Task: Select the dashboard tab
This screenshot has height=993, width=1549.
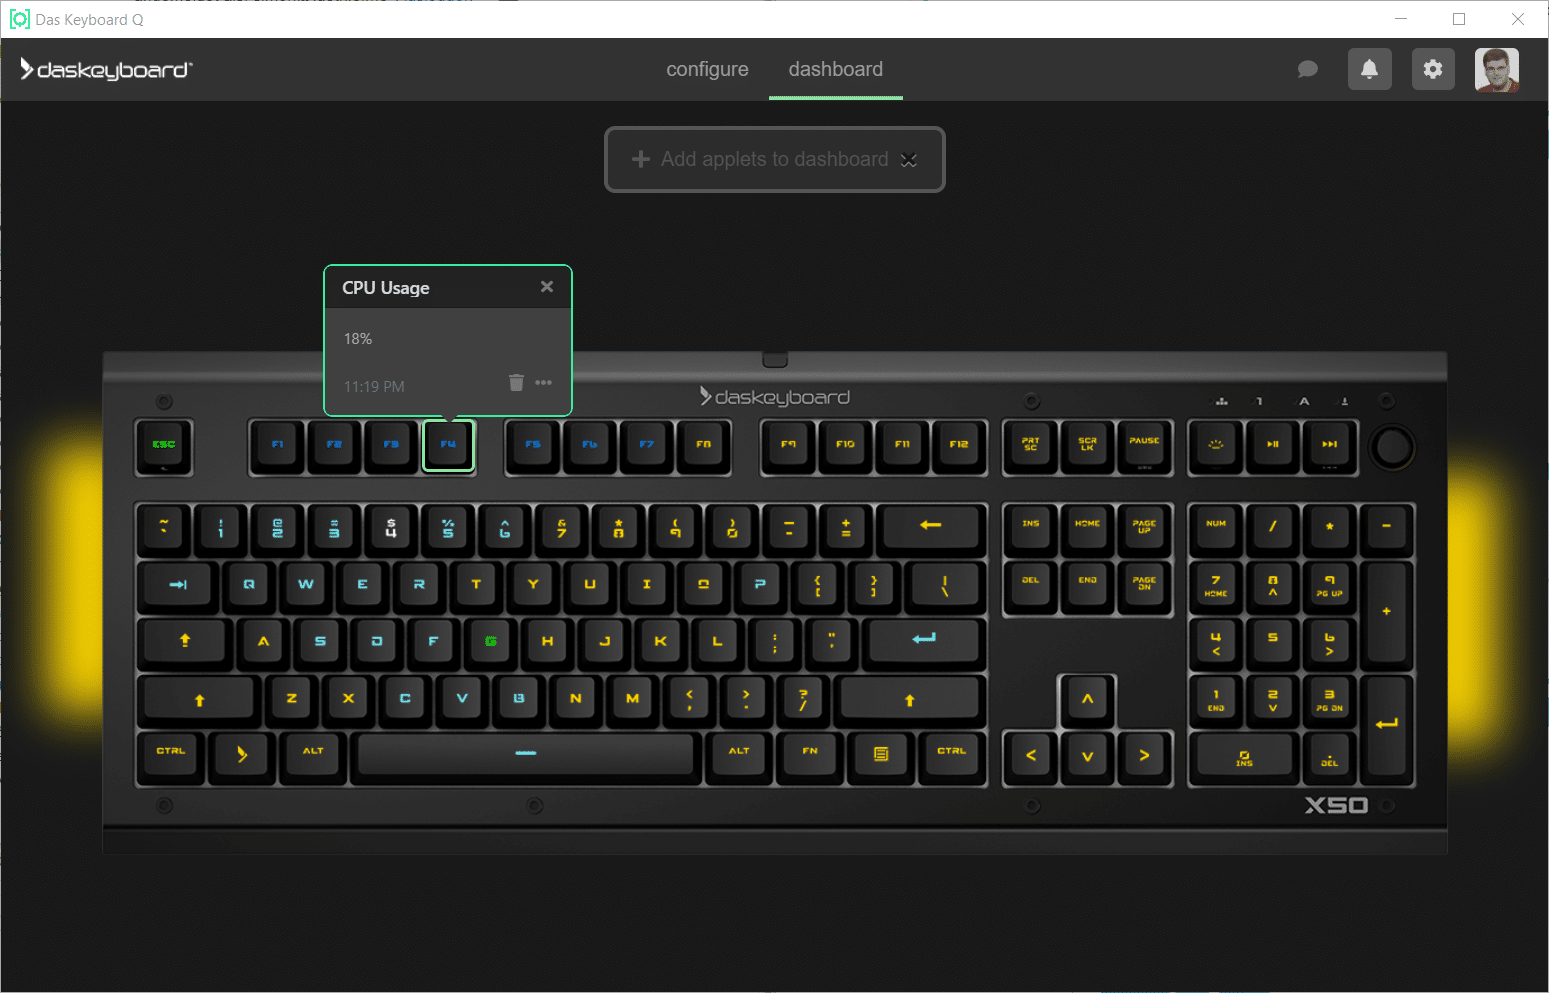Action: [835, 69]
